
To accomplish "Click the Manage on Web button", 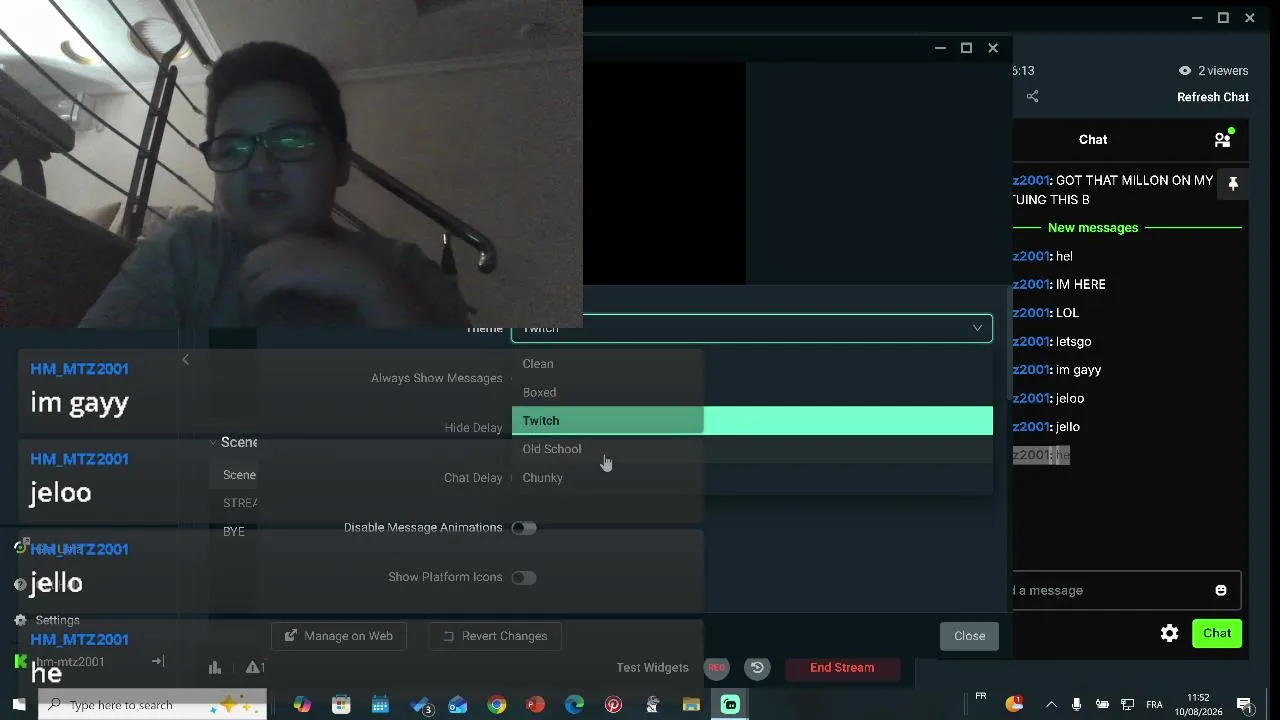I will [x=339, y=636].
